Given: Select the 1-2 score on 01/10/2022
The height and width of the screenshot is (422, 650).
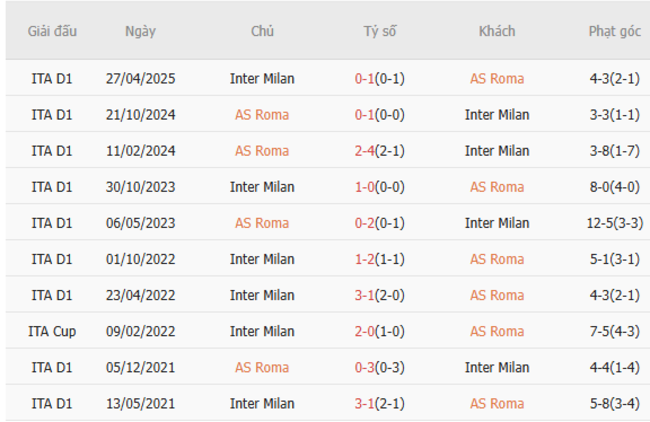Looking at the screenshot, I should [365, 259].
